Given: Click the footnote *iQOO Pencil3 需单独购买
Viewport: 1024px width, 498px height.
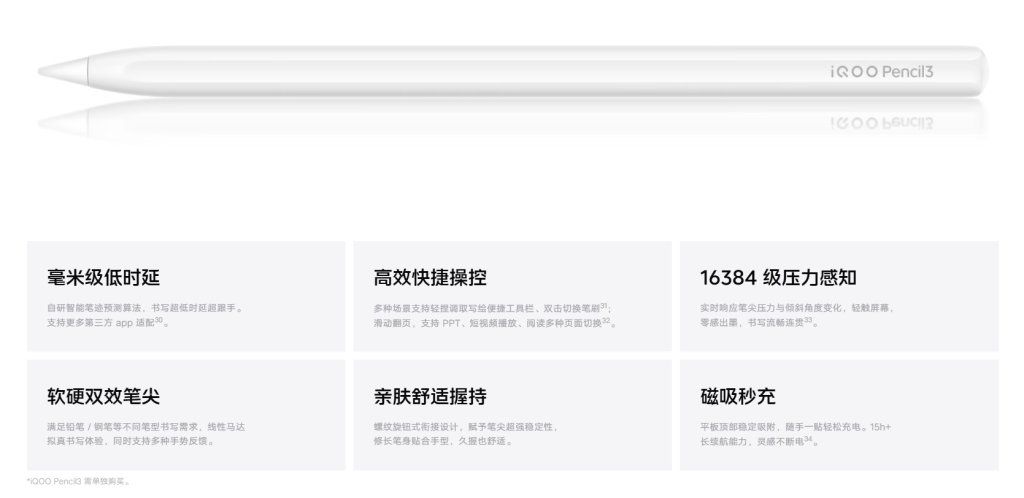Looking at the screenshot, I should click(78, 482).
